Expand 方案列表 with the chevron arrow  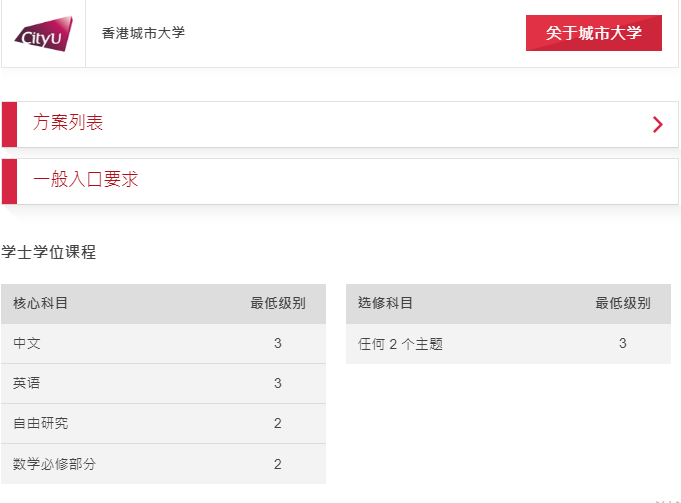(658, 125)
